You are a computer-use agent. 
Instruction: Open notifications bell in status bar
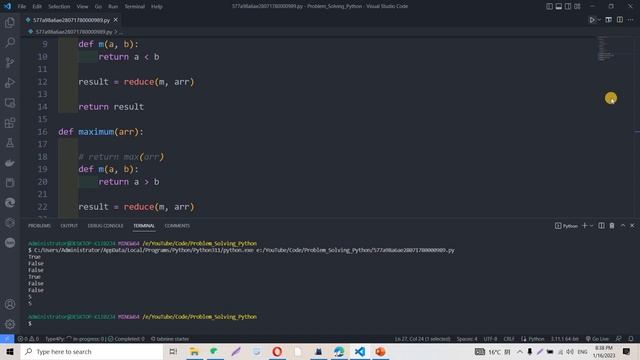click(631, 339)
